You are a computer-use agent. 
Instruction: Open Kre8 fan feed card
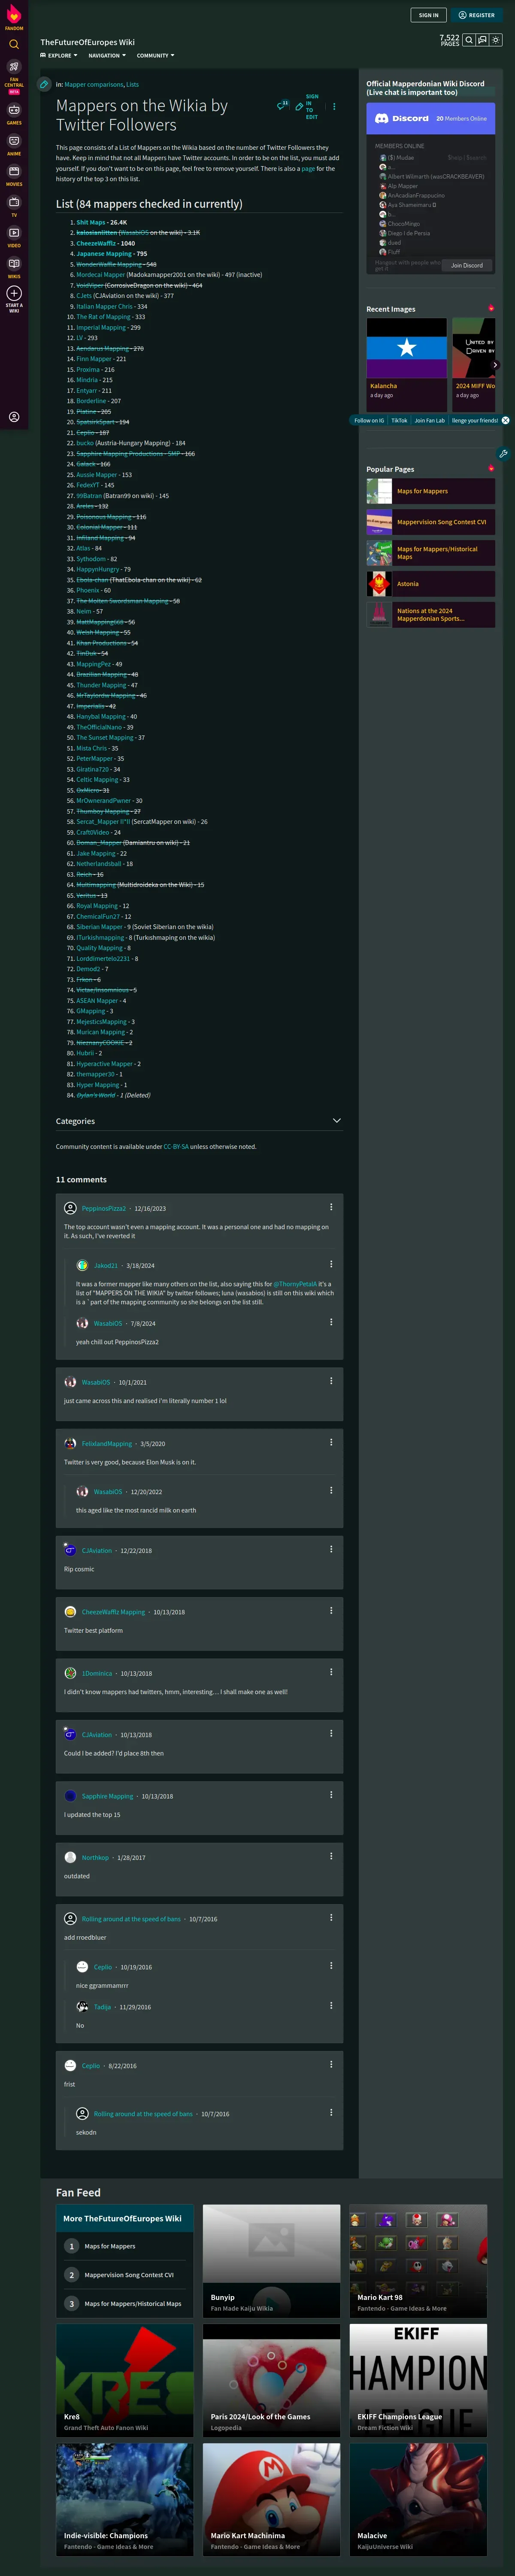pyautogui.click(x=124, y=2380)
